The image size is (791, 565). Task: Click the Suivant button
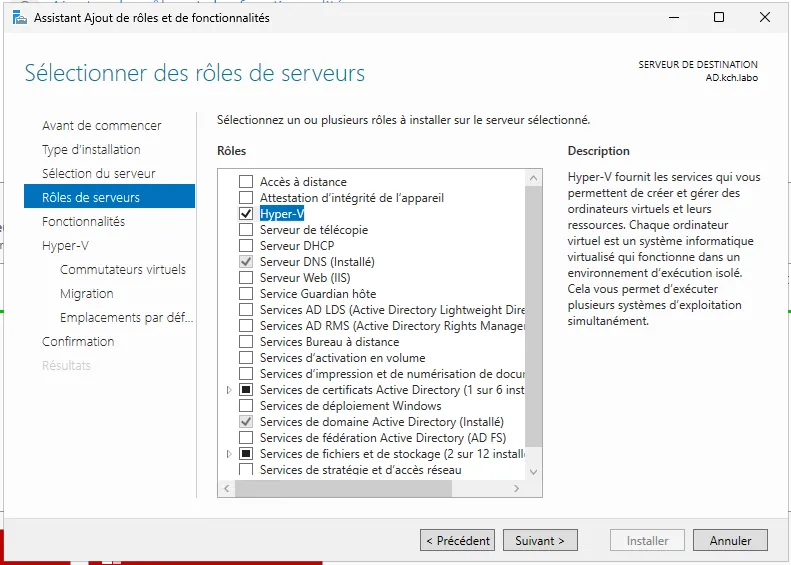(540, 541)
